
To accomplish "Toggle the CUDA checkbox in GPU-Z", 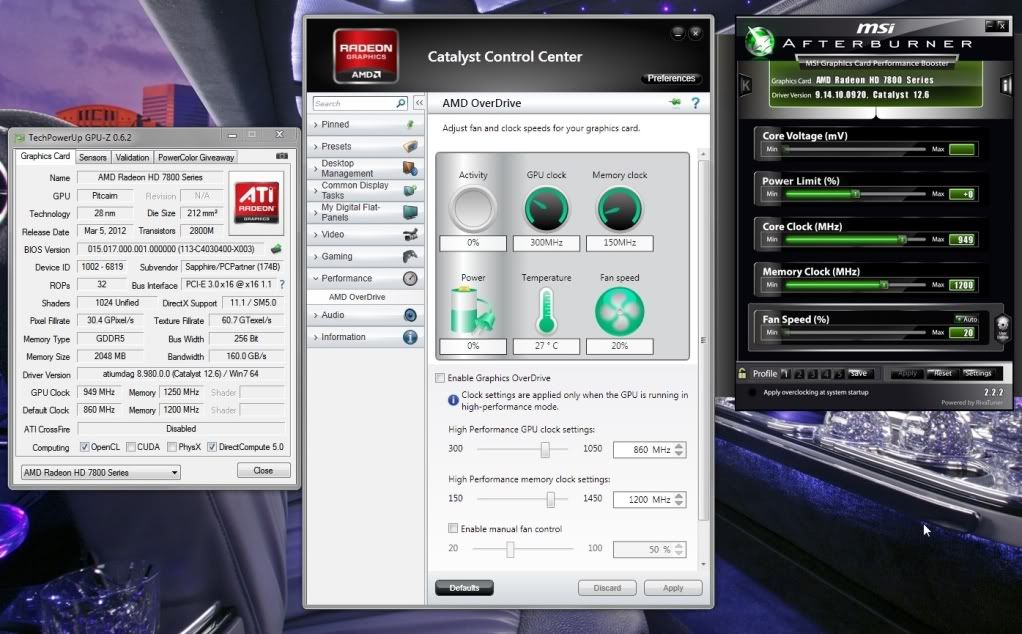I will coord(130,447).
